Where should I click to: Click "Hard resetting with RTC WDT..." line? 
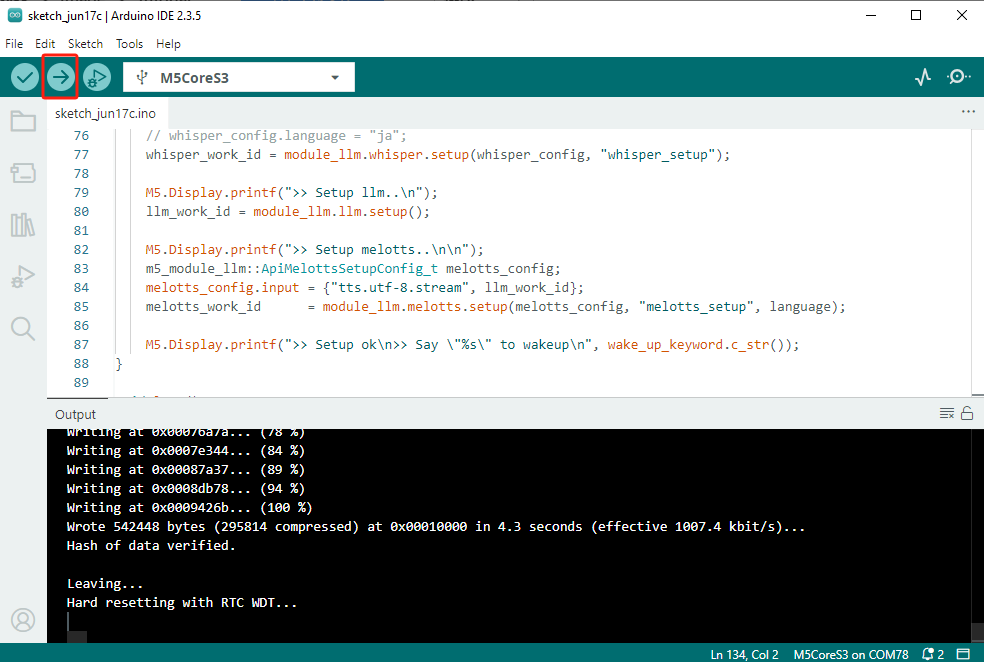coord(181,602)
